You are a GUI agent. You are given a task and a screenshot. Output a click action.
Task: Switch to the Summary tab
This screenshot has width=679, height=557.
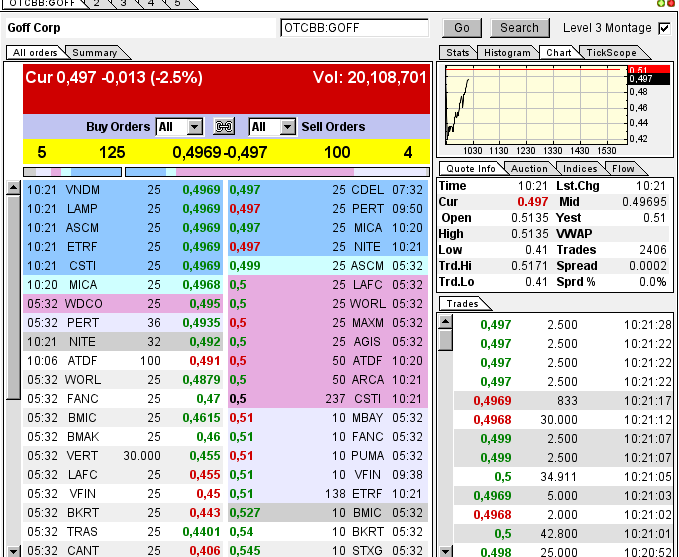tap(95, 52)
